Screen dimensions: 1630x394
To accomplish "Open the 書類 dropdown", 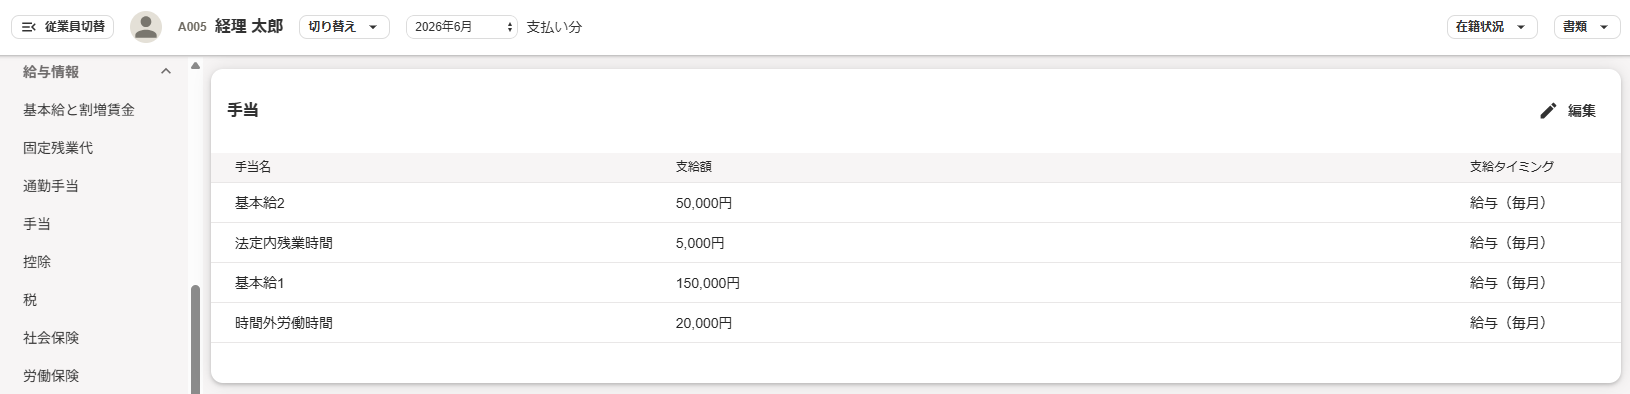I will 1587,27.
